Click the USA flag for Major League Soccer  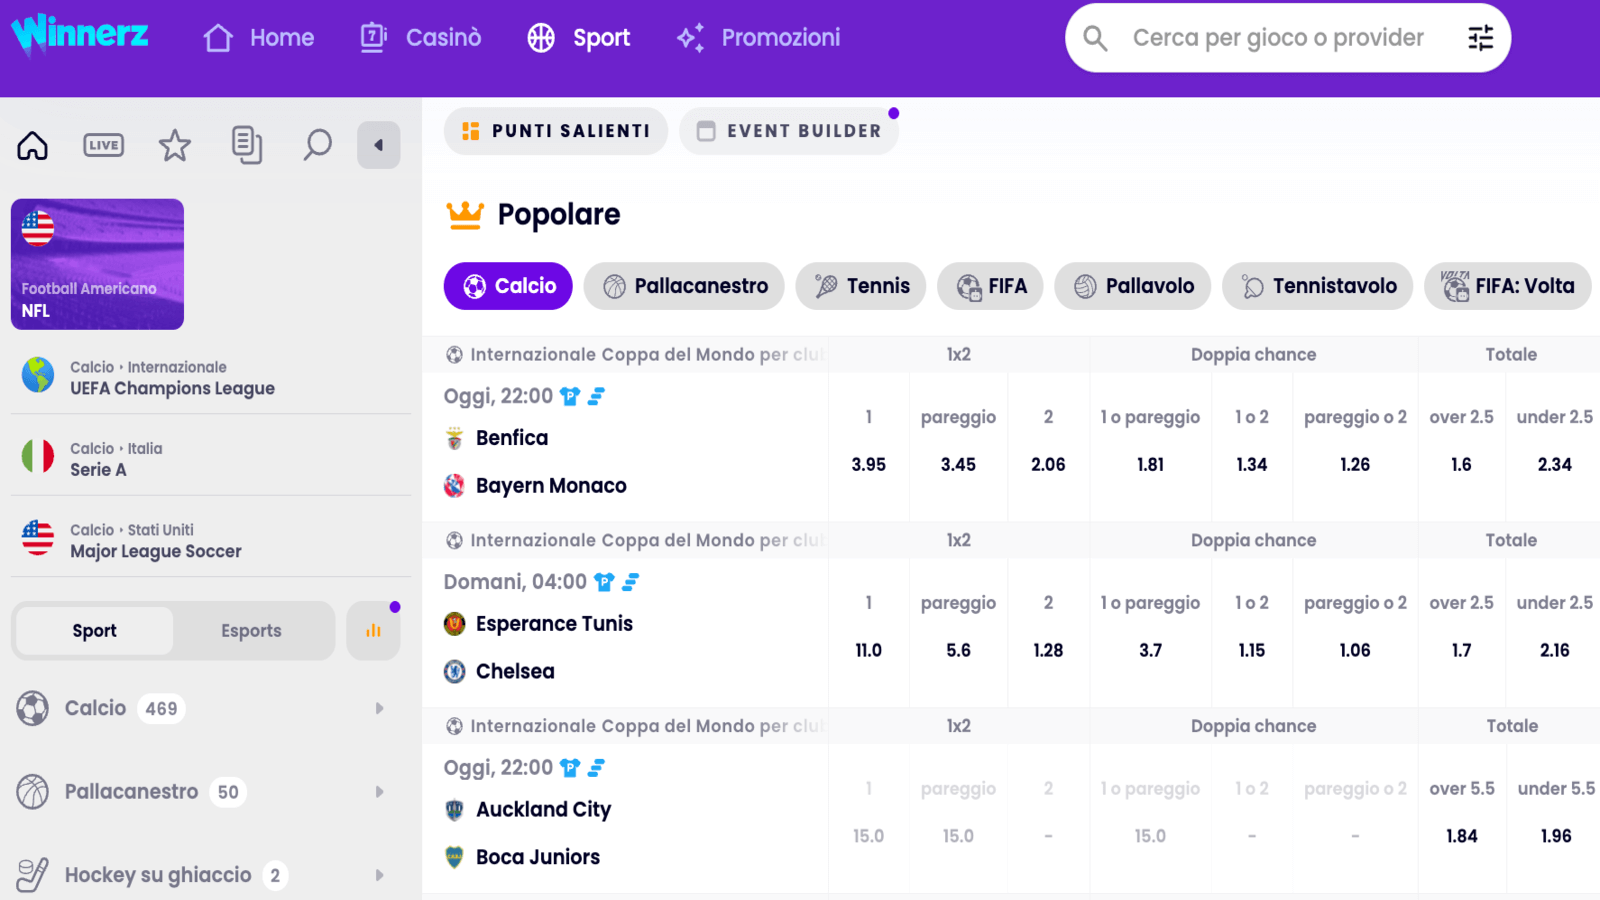point(38,538)
